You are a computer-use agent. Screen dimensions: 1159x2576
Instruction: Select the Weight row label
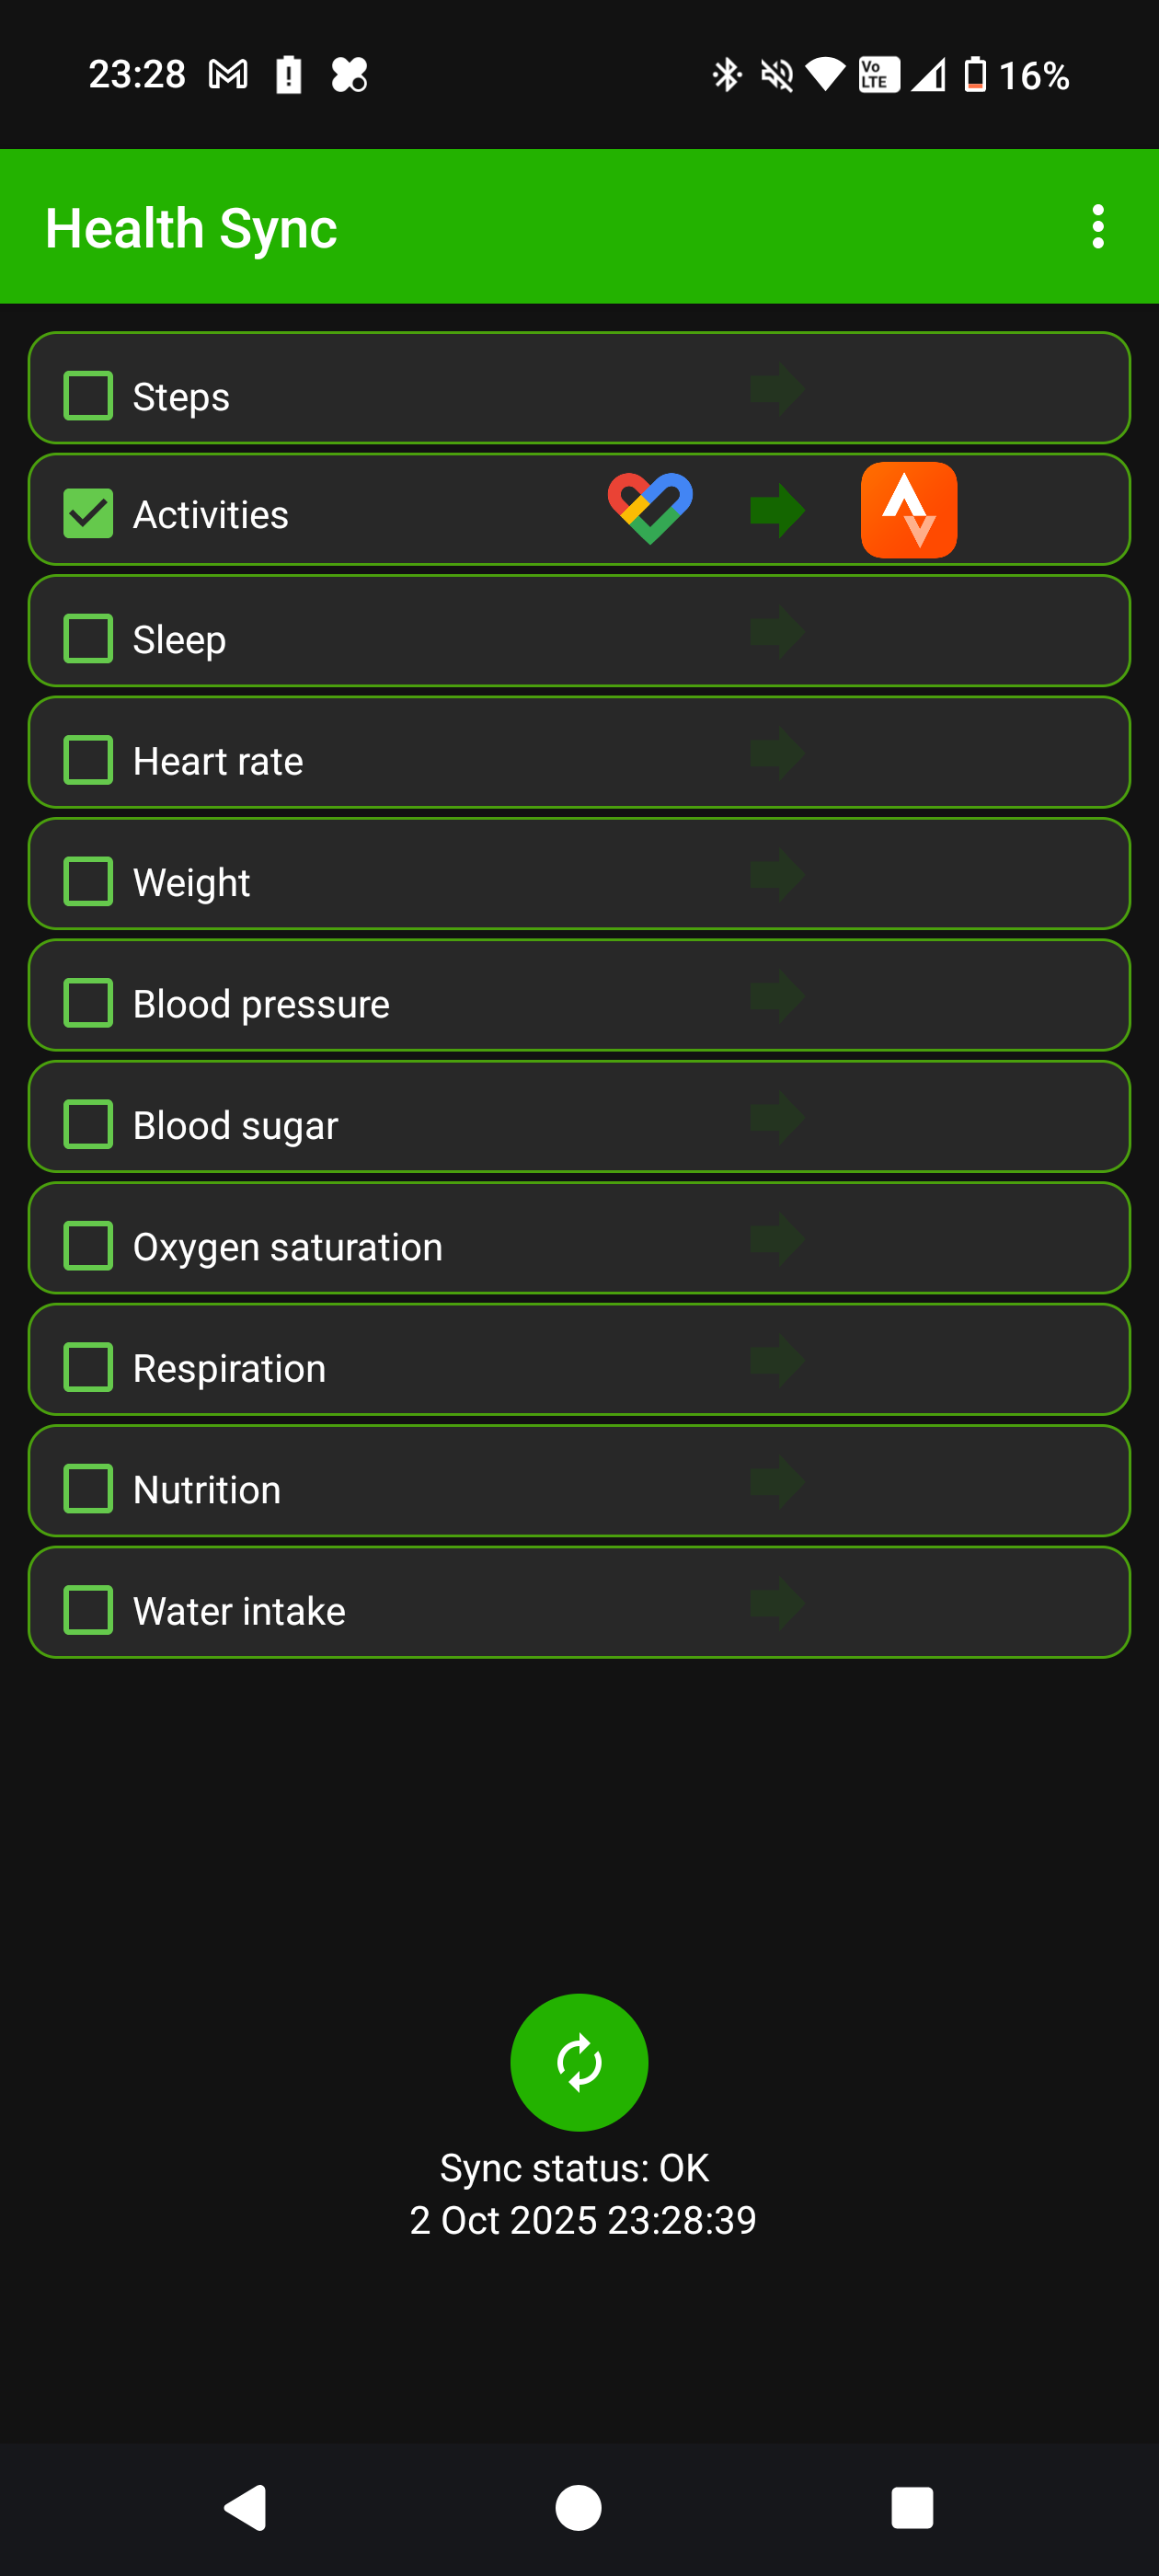[191, 883]
